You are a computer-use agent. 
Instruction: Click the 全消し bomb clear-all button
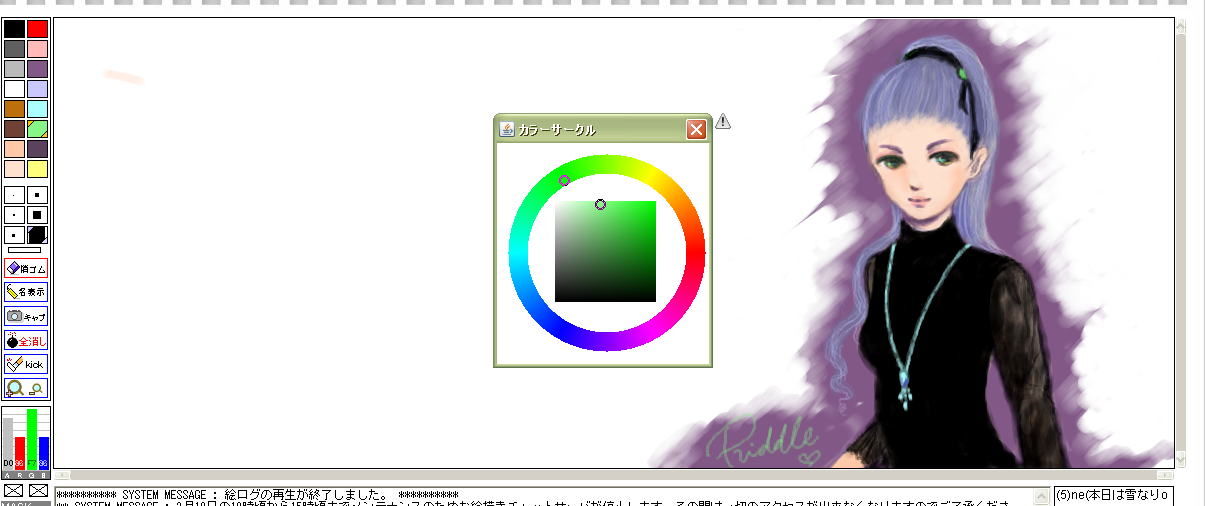click(x=26, y=340)
